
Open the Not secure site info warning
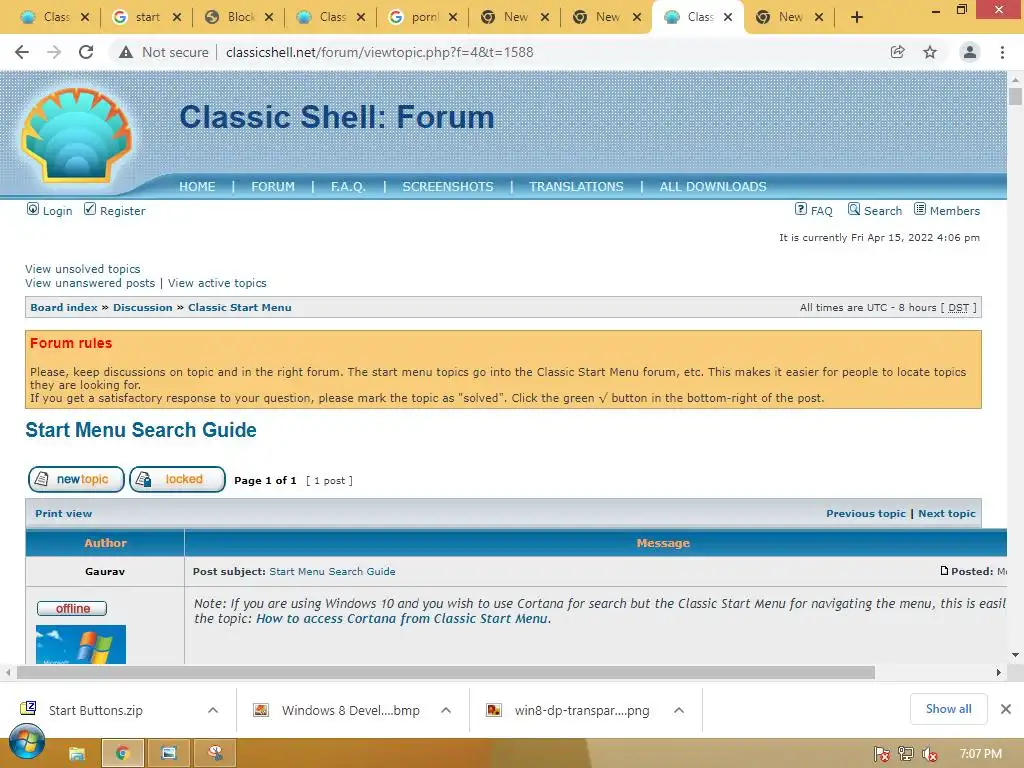[164, 52]
